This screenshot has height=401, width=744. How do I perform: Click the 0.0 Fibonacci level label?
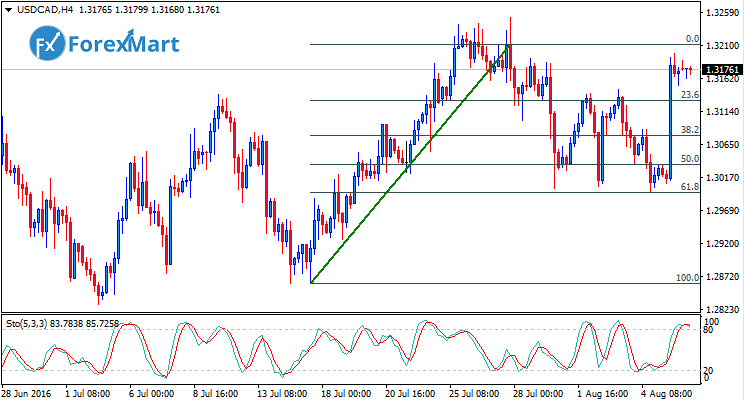(691, 38)
